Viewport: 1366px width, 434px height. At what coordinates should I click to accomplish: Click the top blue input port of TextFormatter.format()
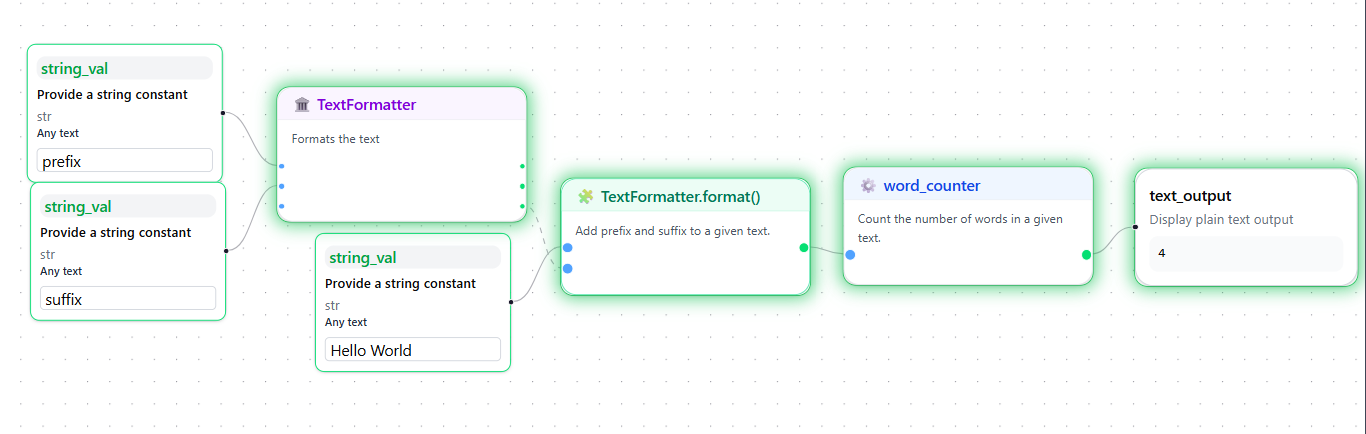(x=567, y=248)
